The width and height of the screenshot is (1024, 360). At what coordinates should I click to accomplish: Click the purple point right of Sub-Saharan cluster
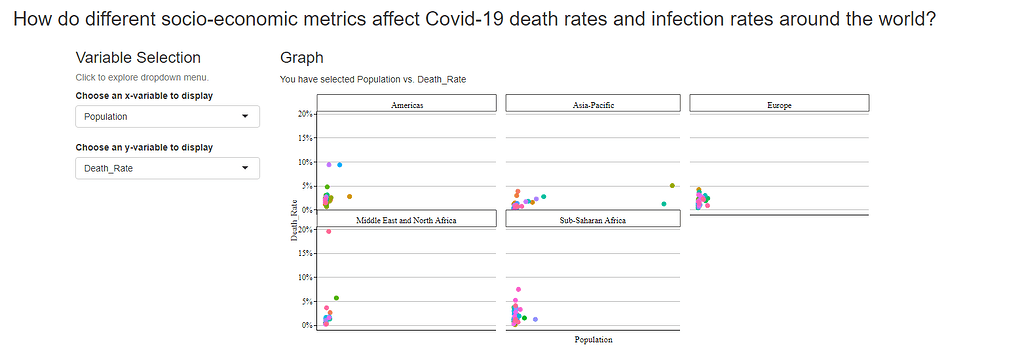tap(536, 319)
